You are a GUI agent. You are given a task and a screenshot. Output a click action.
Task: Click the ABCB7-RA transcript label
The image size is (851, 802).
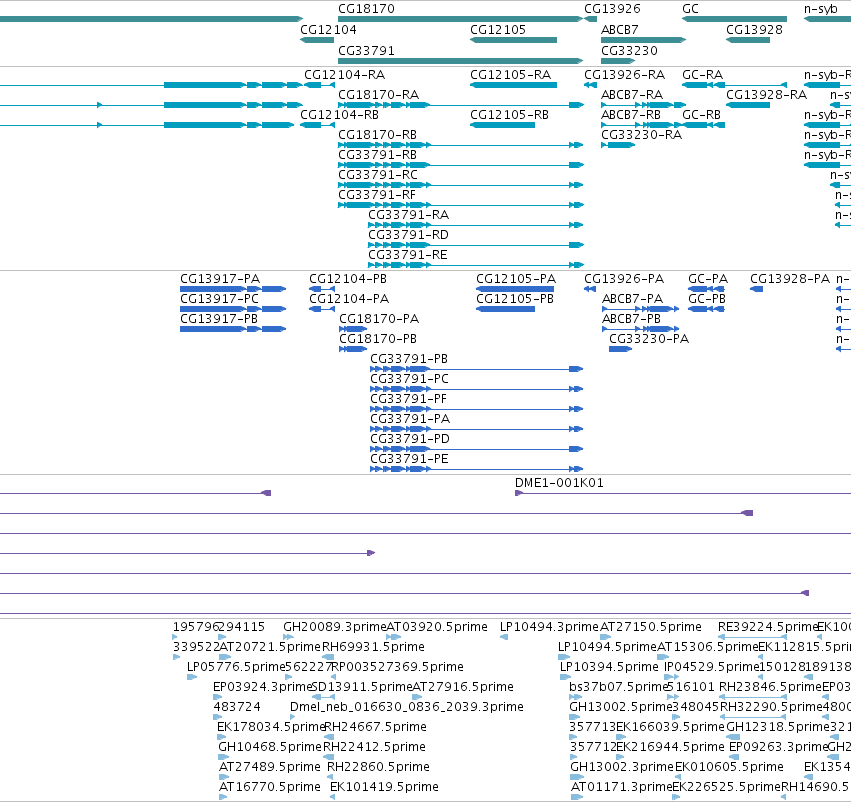click(x=632, y=95)
